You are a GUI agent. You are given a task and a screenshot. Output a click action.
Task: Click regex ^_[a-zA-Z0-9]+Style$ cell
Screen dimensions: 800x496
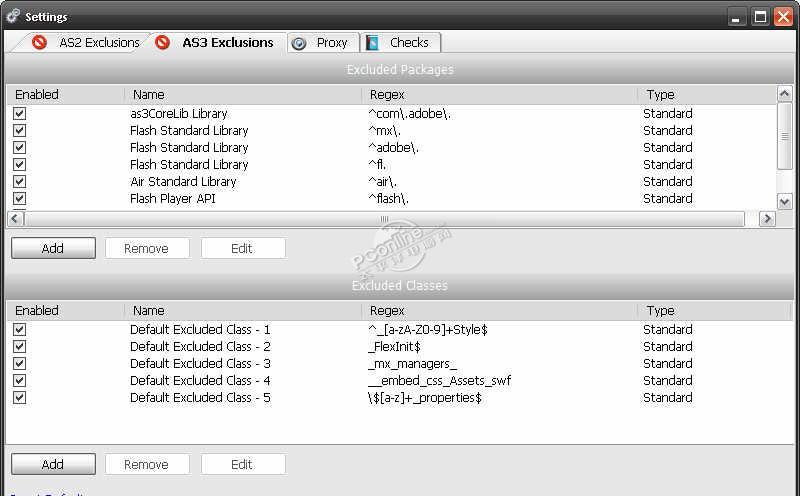pos(428,329)
